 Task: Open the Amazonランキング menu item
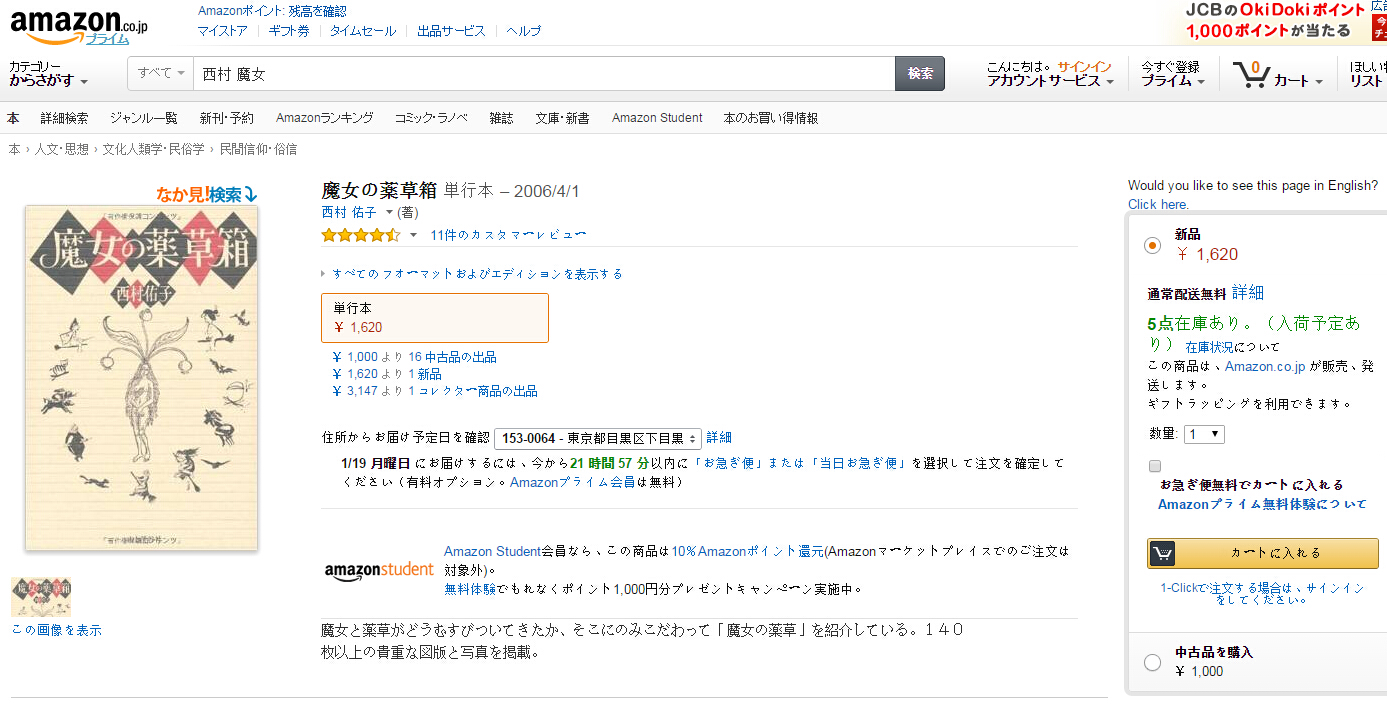tap(324, 118)
